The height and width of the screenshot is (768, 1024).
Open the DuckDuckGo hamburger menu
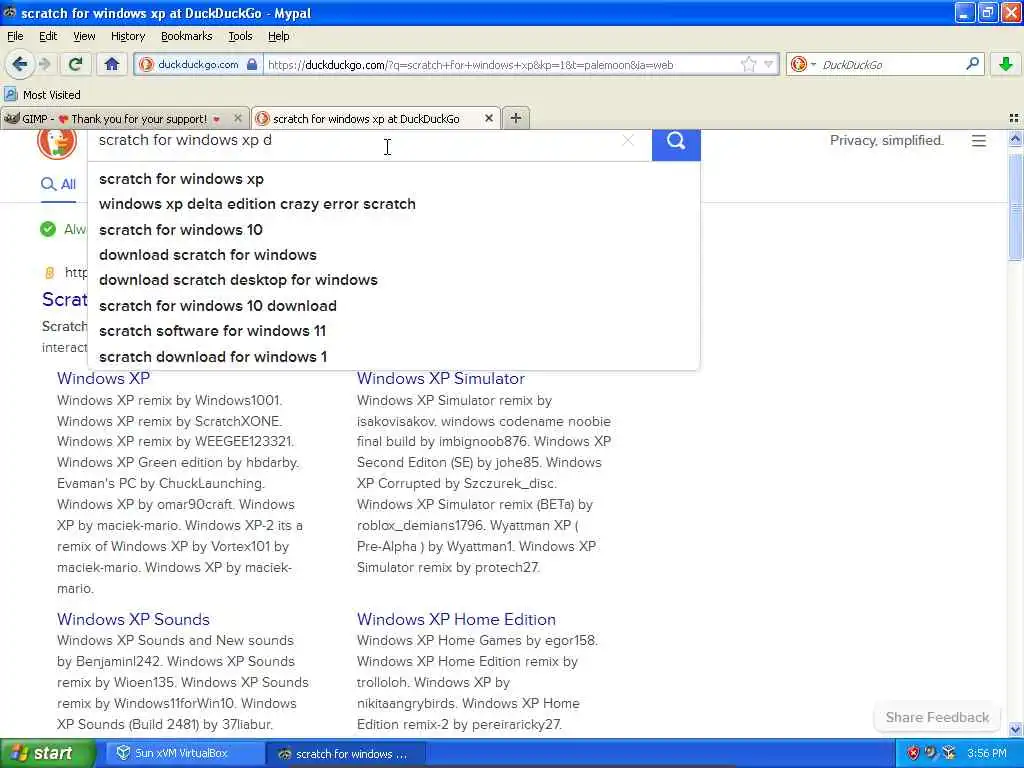click(x=978, y=140)
